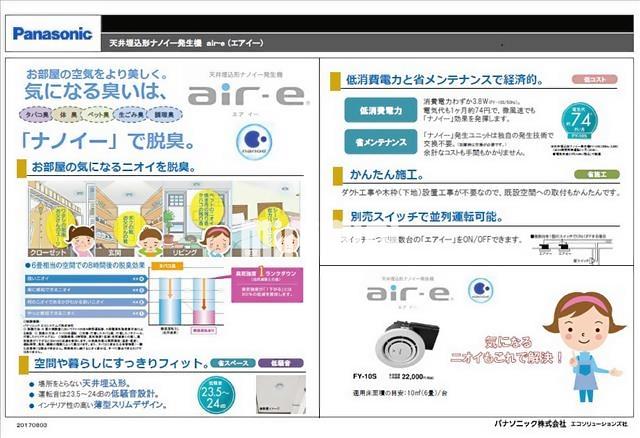Click the text 消費電力わずか3.8W
This screenshot has width=640, height=438.
pyautogui.click(x=456, y=101)
